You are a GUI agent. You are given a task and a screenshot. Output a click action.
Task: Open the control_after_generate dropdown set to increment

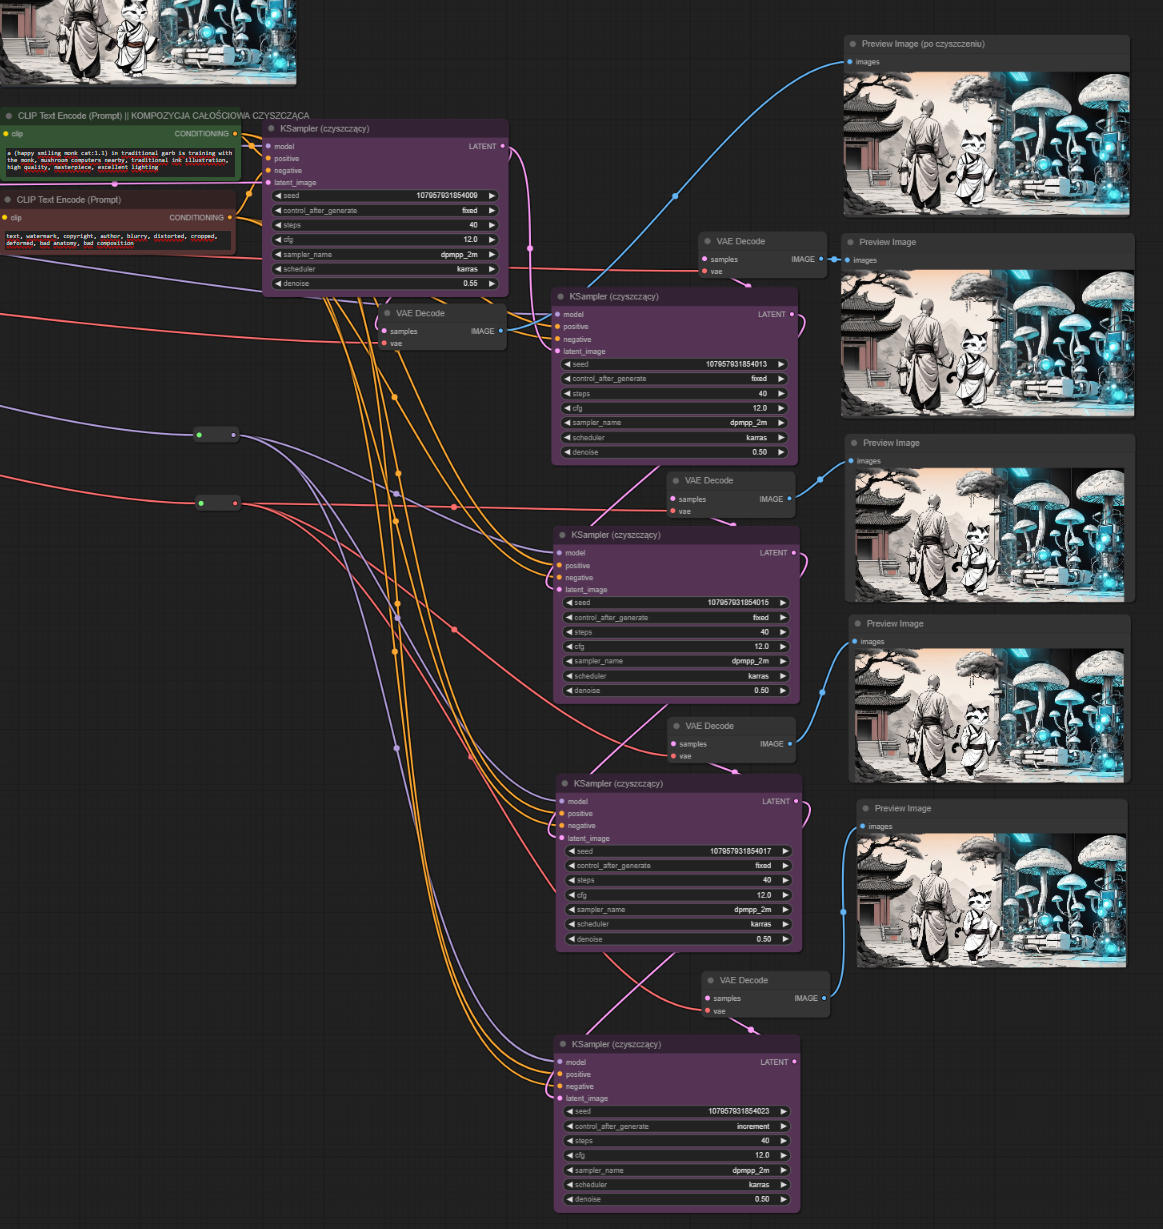click(677, 1126)
